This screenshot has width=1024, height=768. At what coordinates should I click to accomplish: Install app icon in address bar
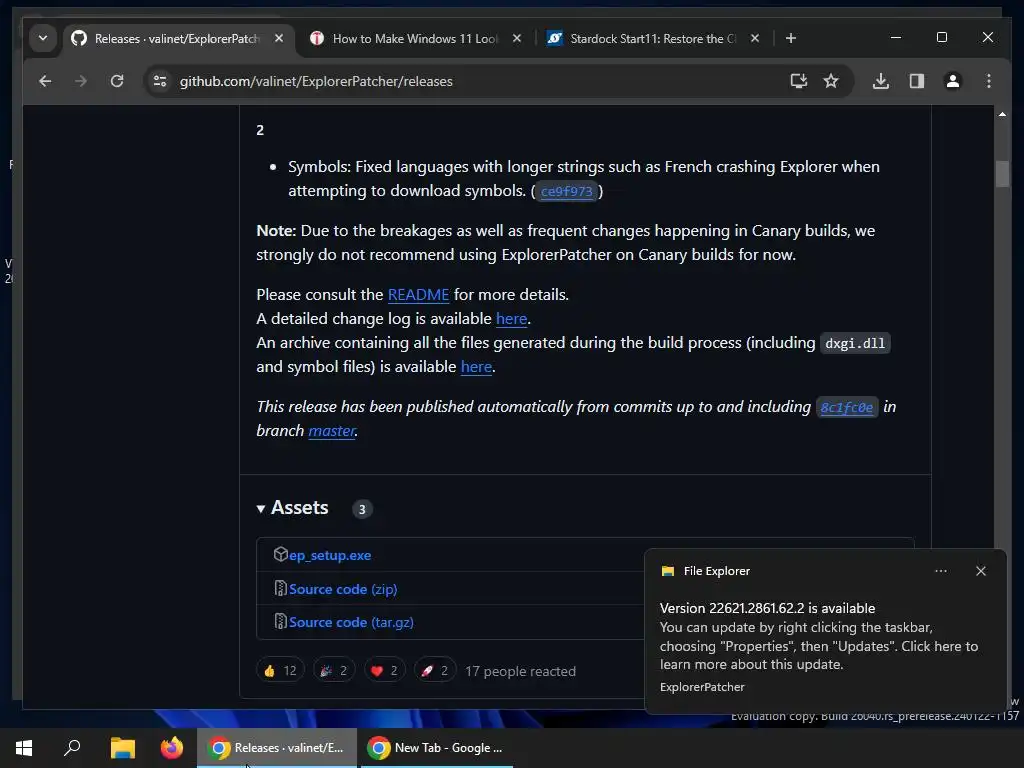[x=799, y=81]
